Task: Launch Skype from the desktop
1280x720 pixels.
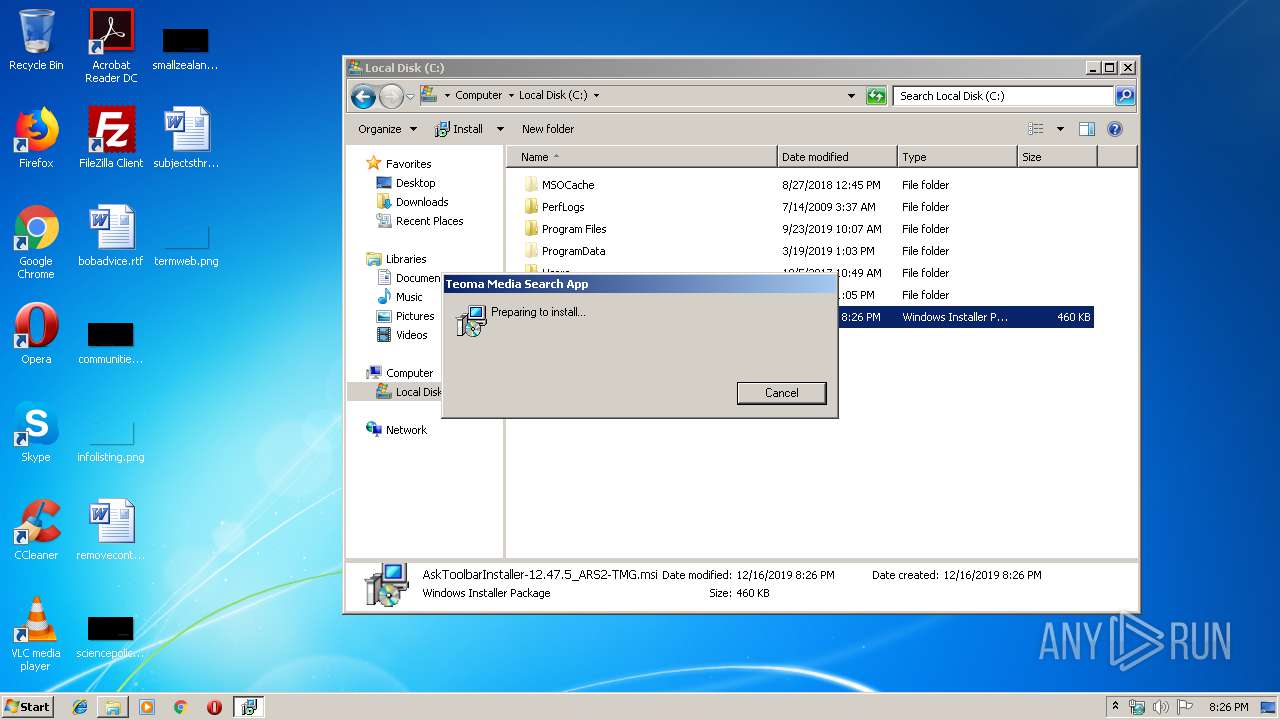Action: click(x=36, y=432)
